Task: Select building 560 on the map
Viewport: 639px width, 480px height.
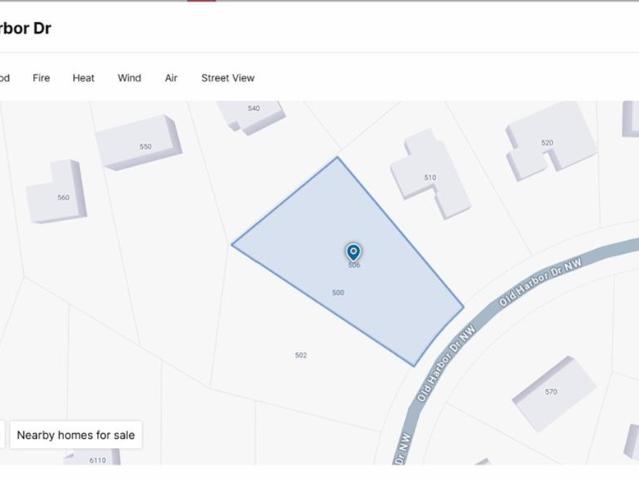Action: [x=57, y=192]
